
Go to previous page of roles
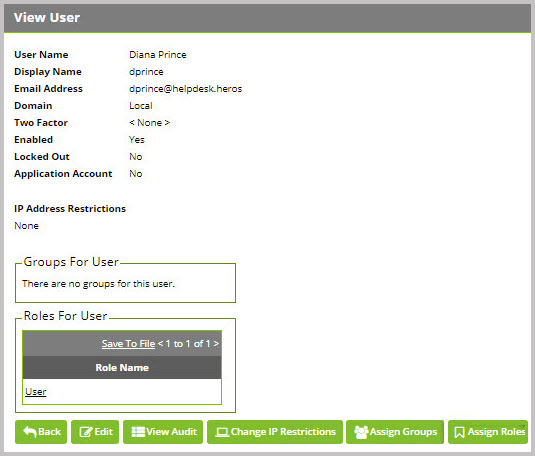point(160,344)
